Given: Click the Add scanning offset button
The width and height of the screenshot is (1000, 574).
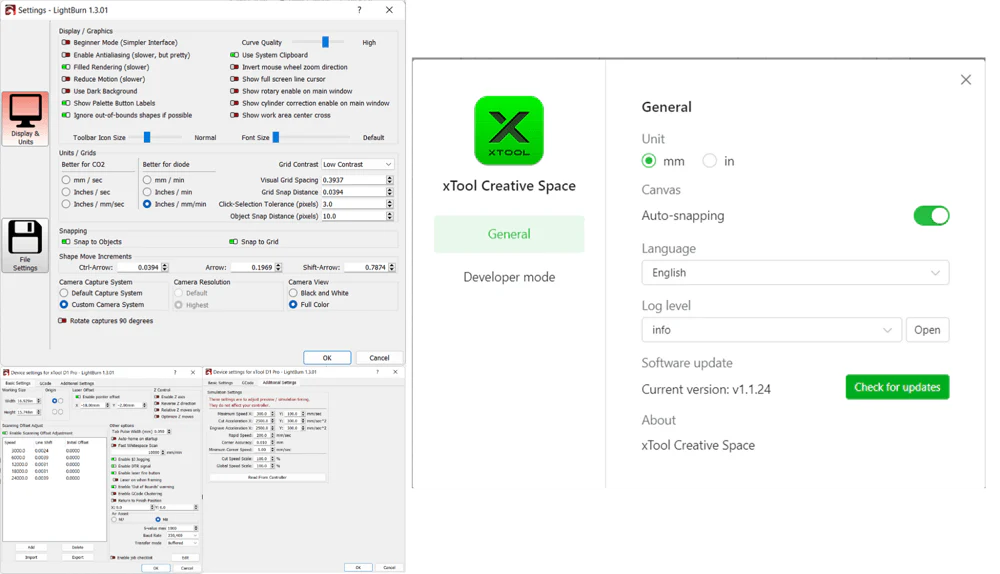Looking at the screenshot, I should click(x=31, y=547).
